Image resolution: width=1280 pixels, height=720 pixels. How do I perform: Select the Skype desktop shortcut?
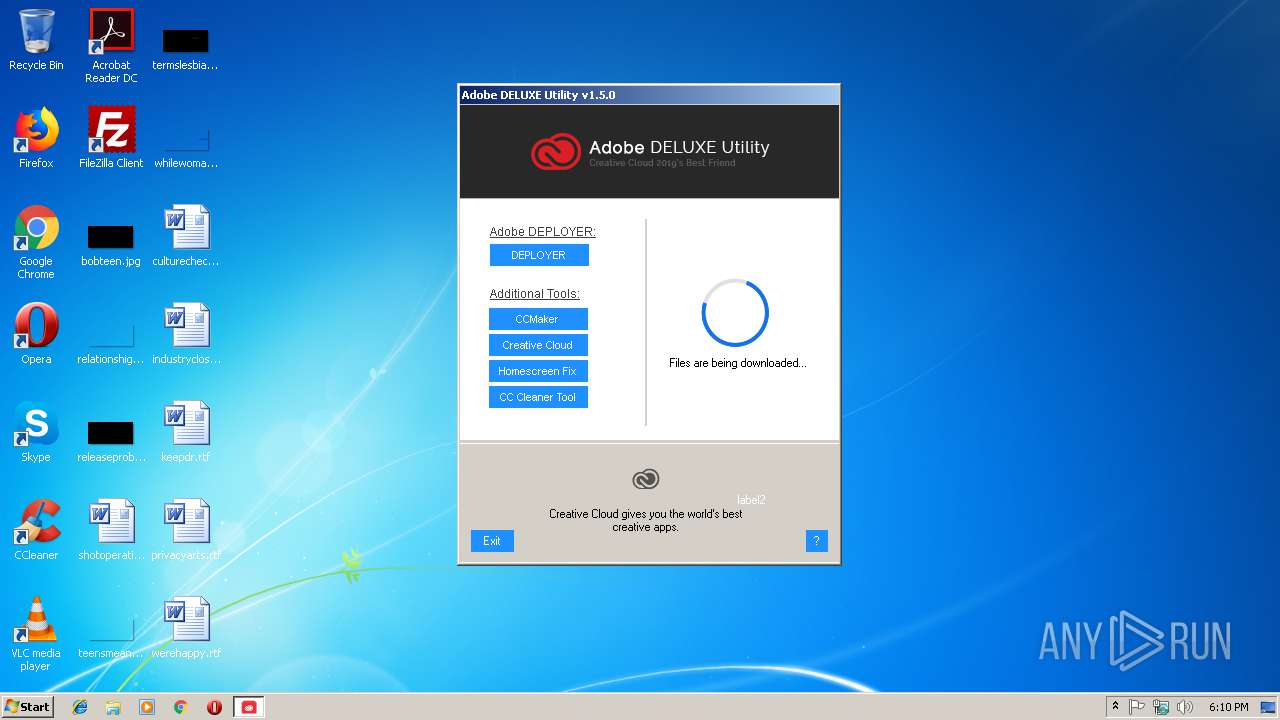[36, 432]
